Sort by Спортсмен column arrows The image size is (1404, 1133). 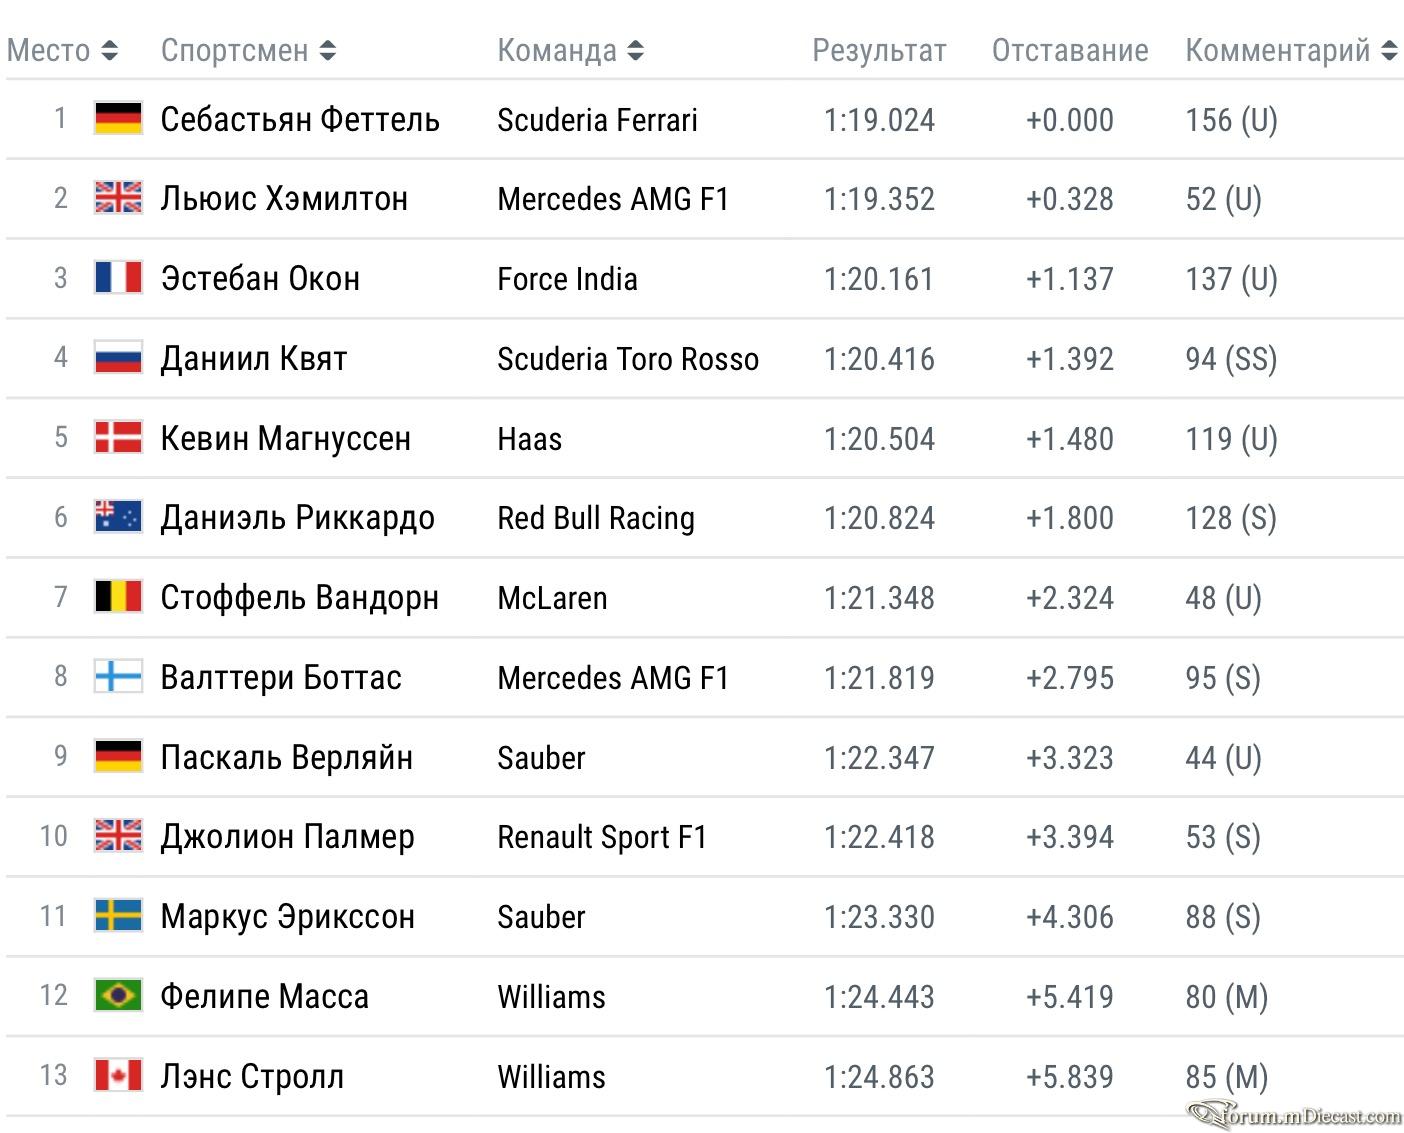328,50
